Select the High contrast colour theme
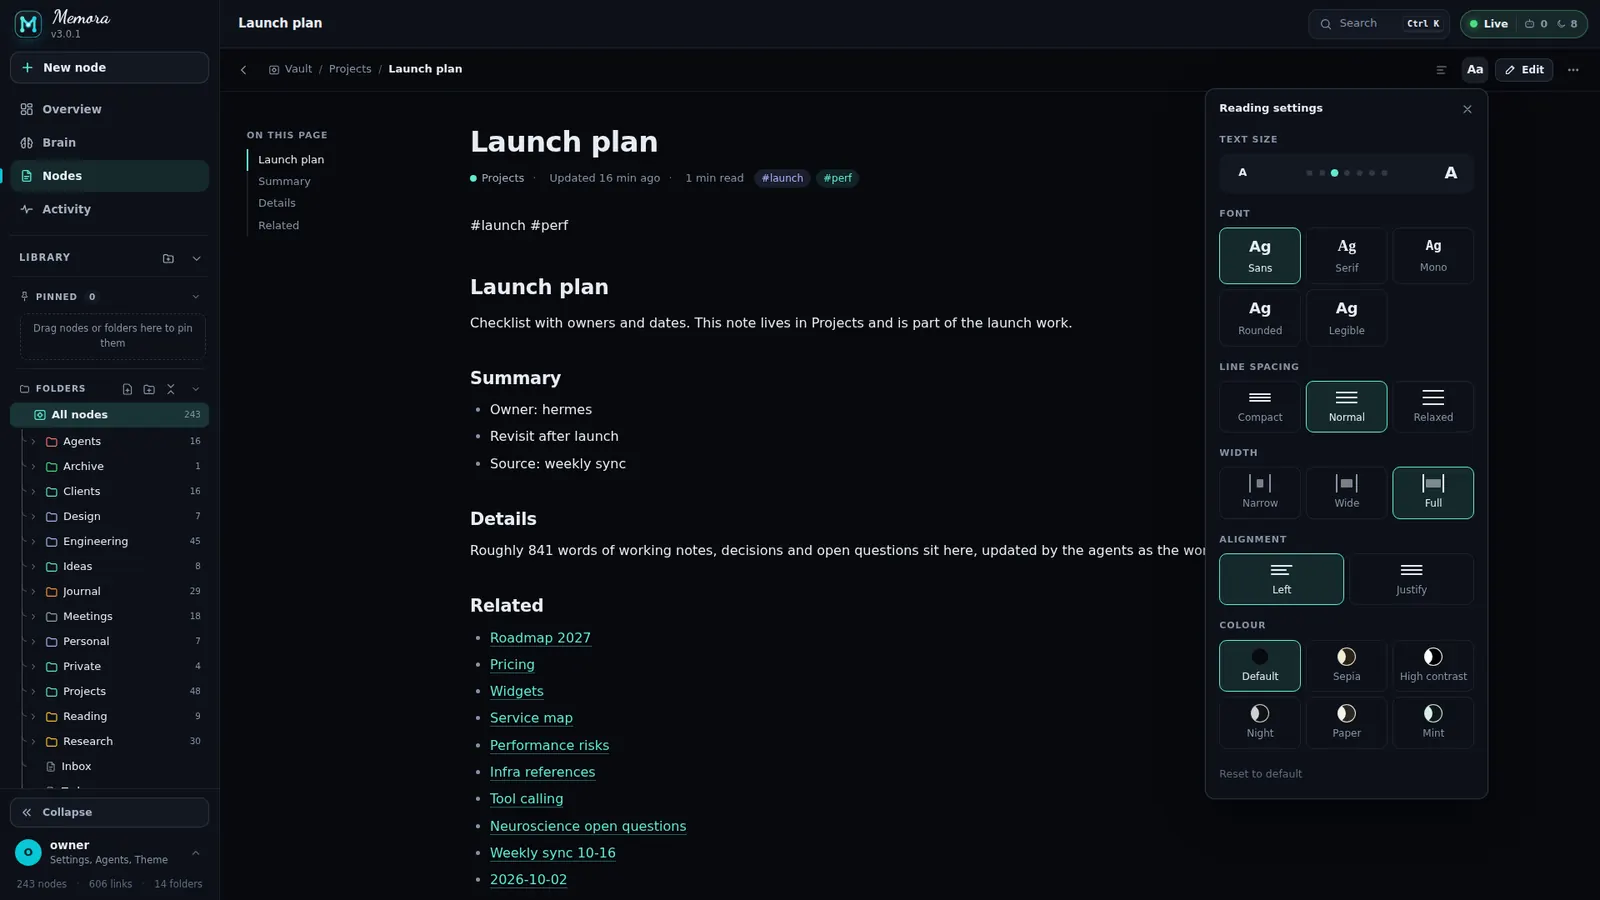The image size is (1600, 900). pyautogui.click(x=1433, y=666)
